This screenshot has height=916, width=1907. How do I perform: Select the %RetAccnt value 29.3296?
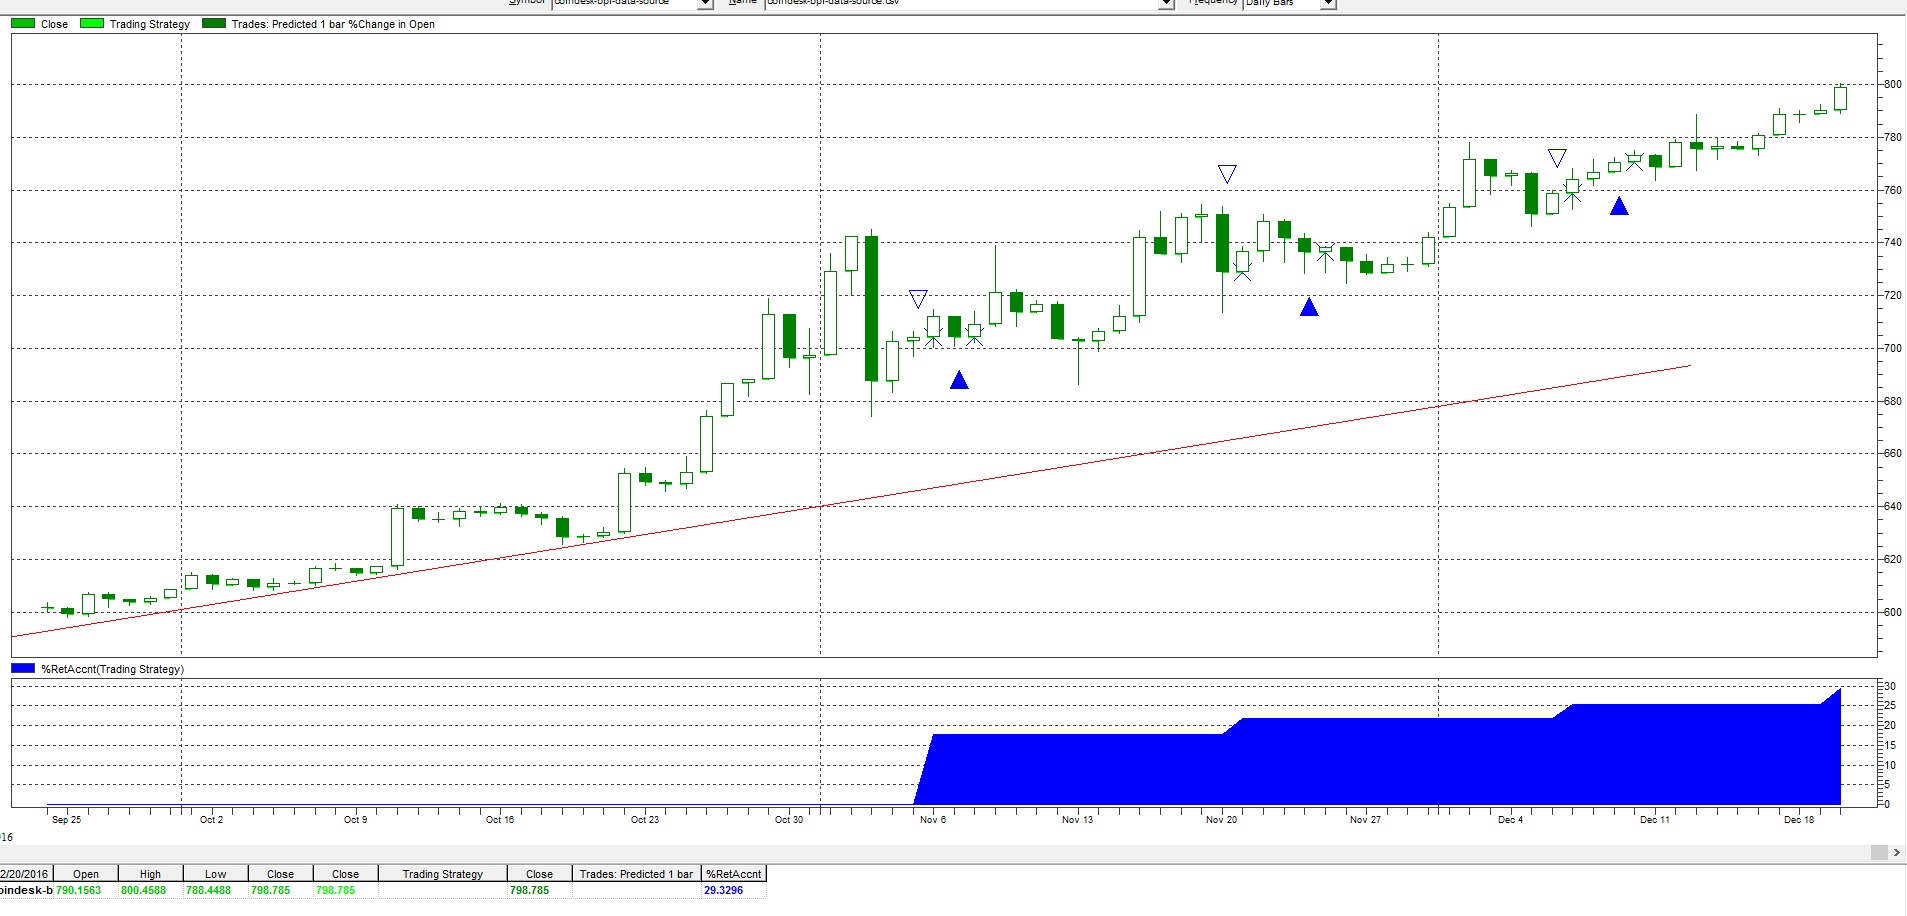723,890
